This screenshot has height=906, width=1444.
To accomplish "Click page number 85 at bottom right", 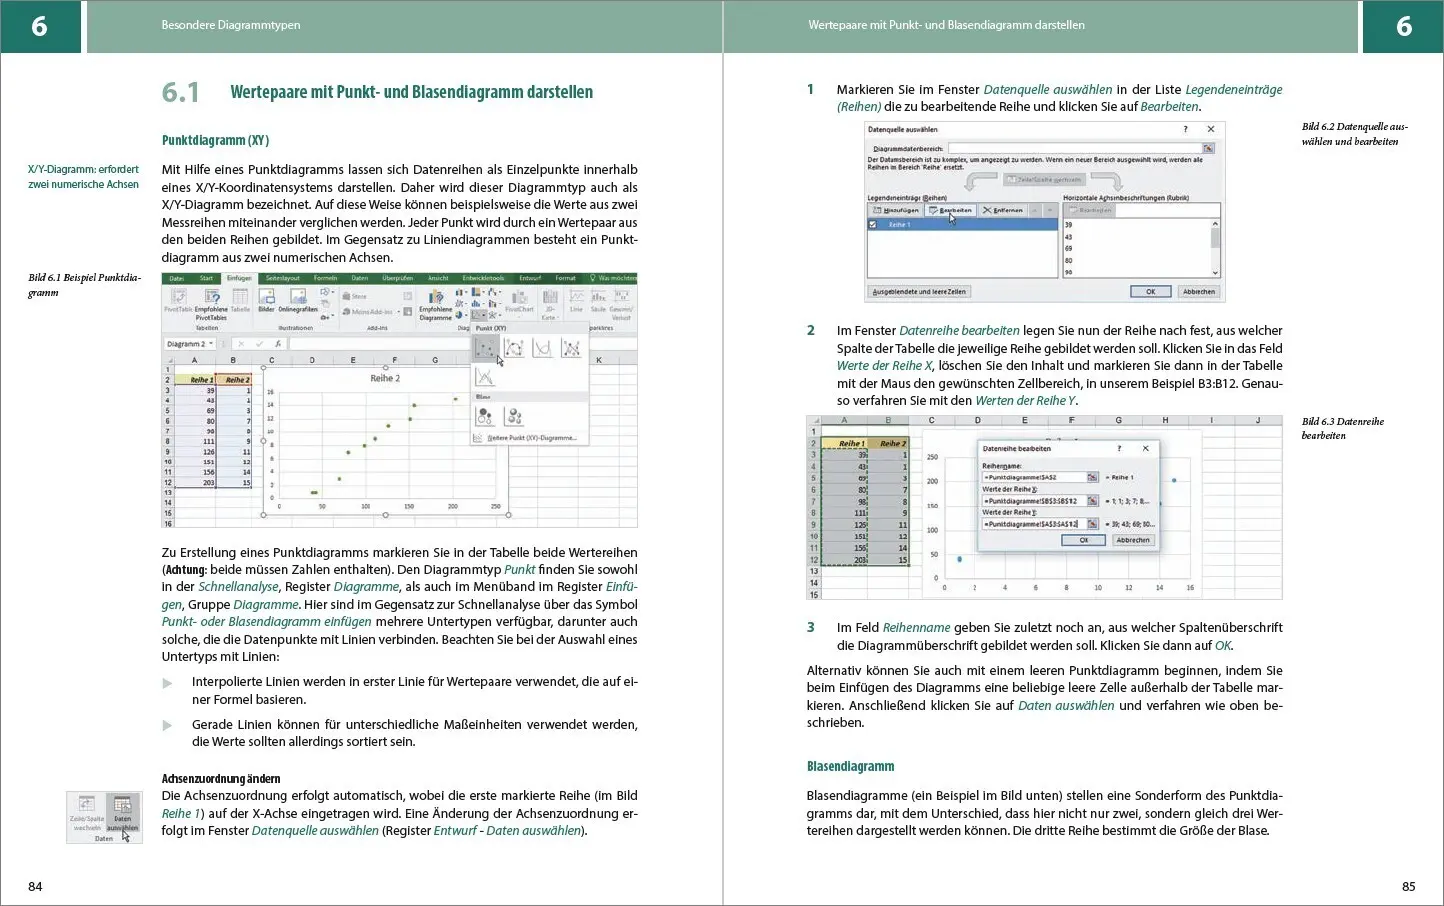I will (x=1409, y=886).
